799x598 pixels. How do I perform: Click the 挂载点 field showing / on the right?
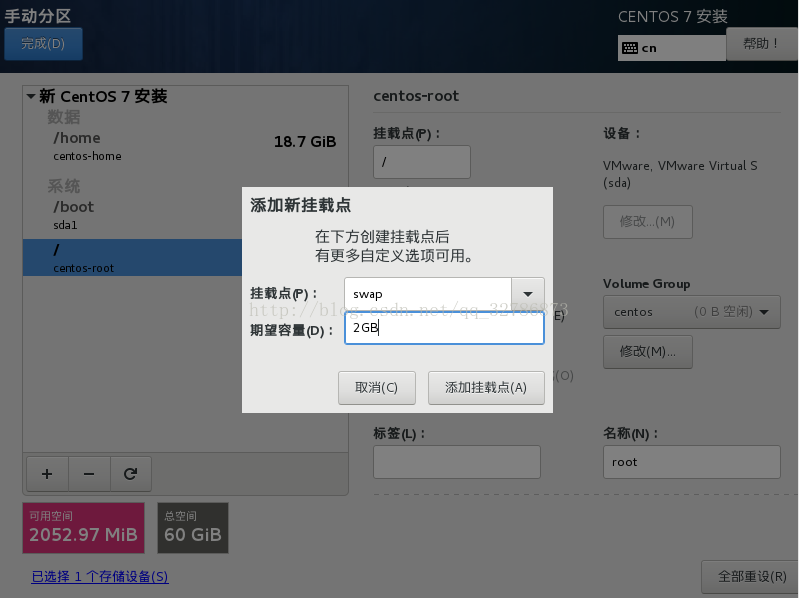(422, 162)
